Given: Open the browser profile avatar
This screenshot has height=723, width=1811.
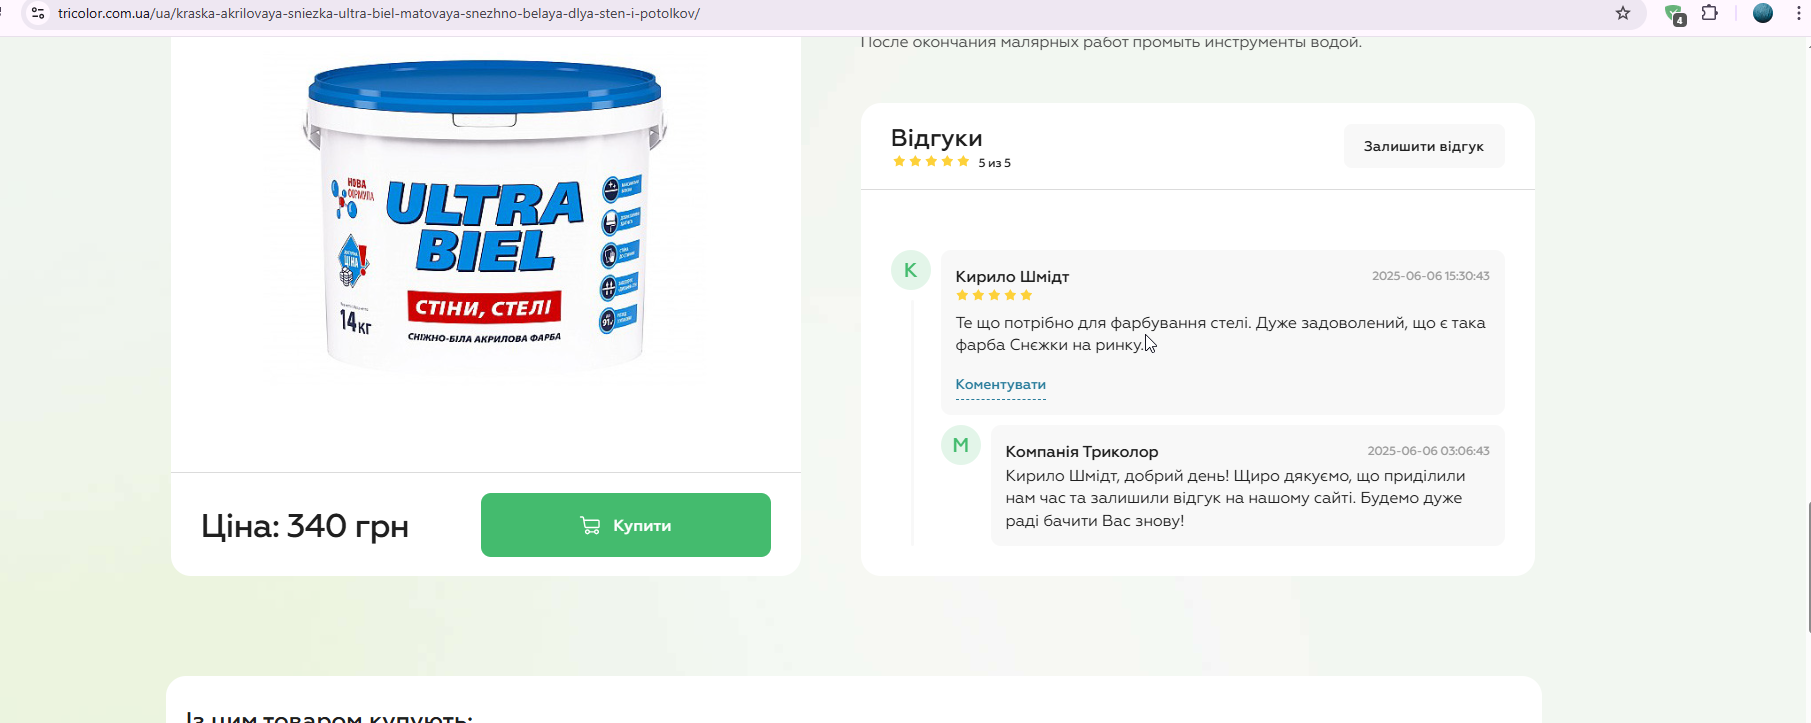Looking at the screenshot, I should point(1763,13).
